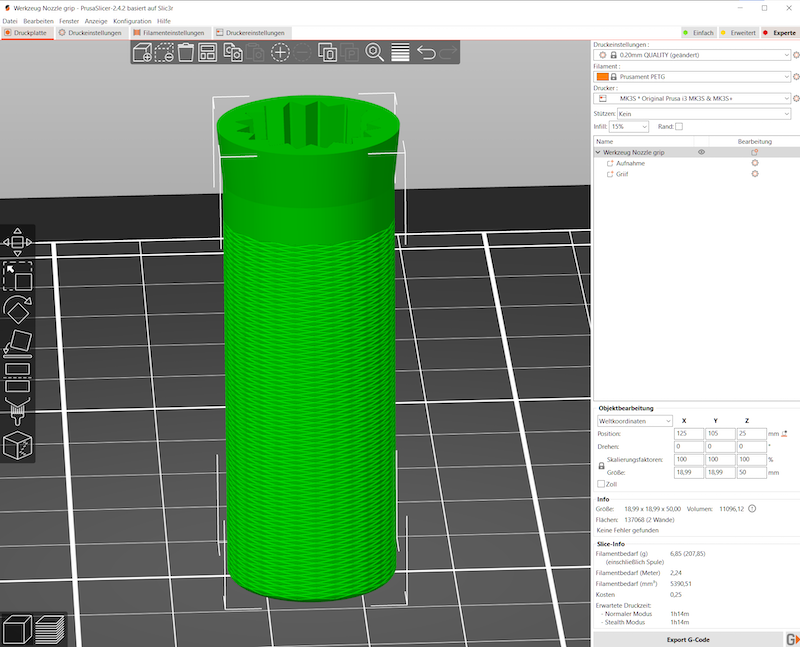Open the Infill 15% dropdown

click(629, 126)
